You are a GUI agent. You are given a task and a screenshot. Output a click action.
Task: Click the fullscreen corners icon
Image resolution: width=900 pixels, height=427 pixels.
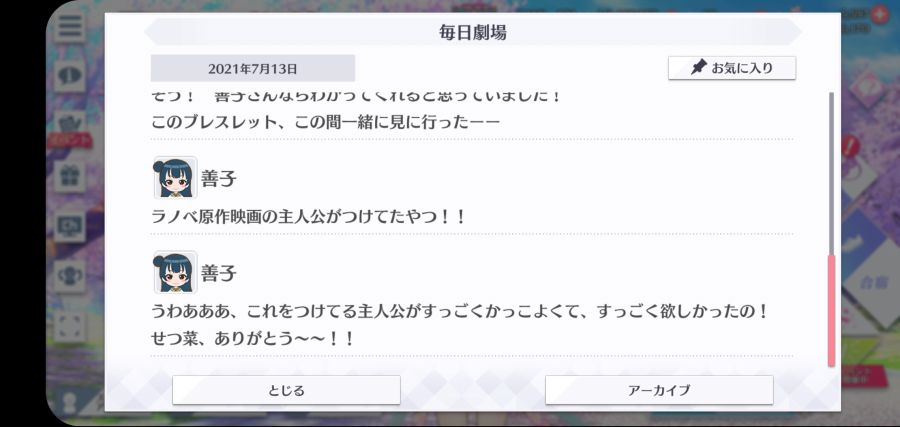69,326
